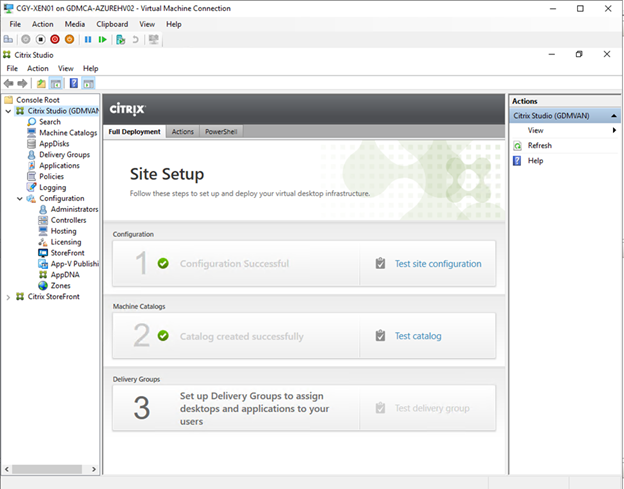The height and width of the screenshot is (489, 624).
Task: Click the Turn Off VM stop icon
Action: [41, 39]
